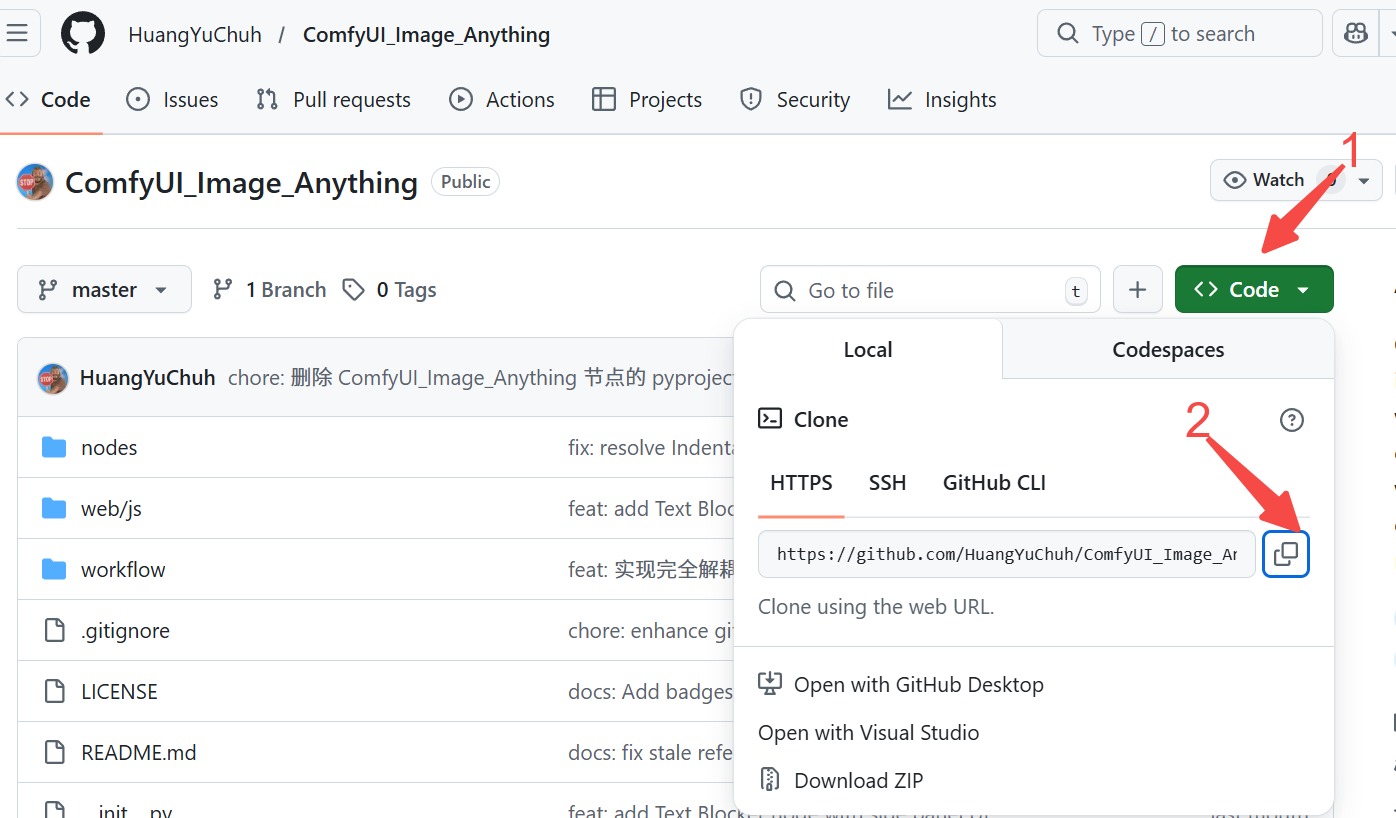Screen dimensions: 1396x818
Task: Click the plus add file button
Action: point(1138,290)
